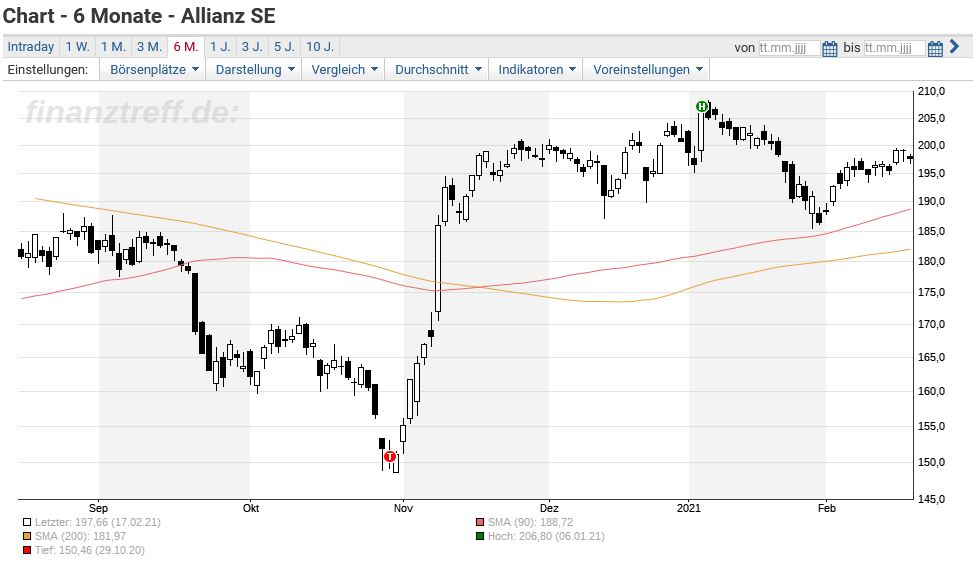Screen dimensions: 980x562
Task: Click the 'Okt' x-axis label
Action: [251, 508]
